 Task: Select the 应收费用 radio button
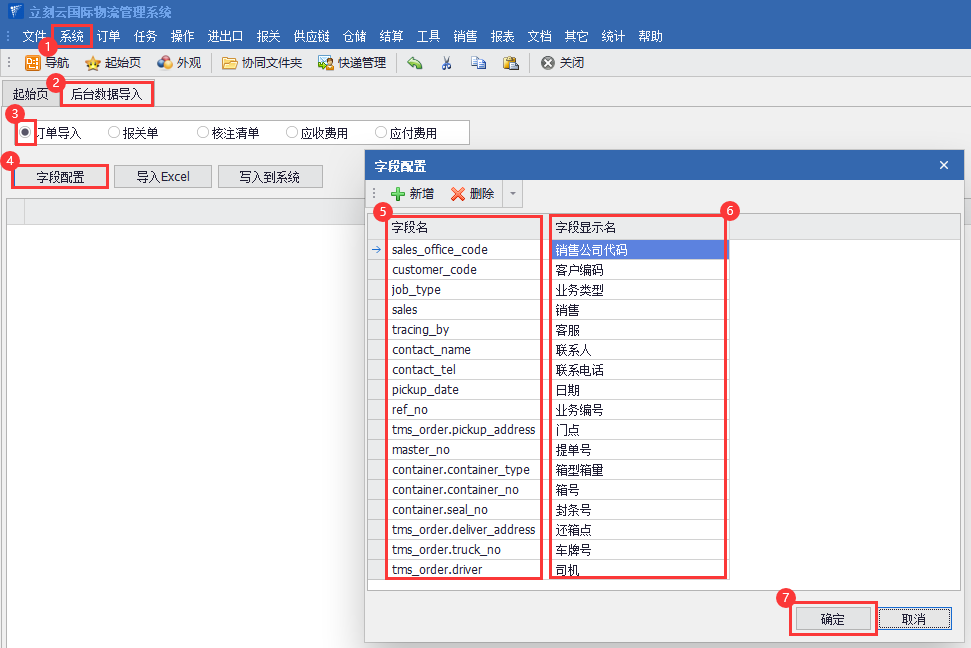[x=292, y=132]
